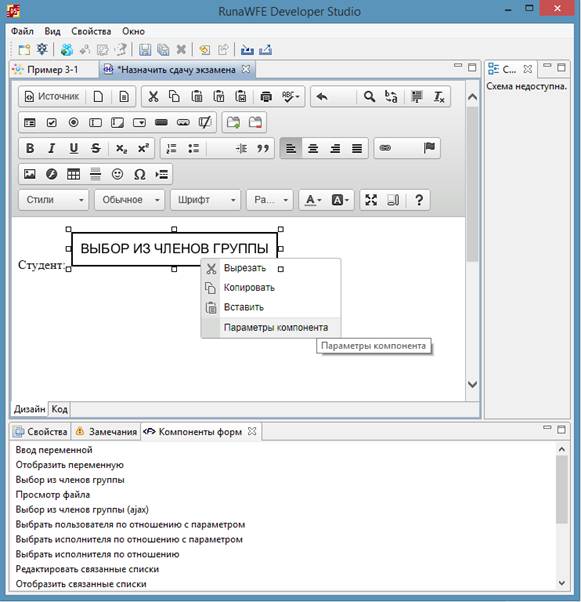Image resolution: width=581 pixels, height=602 pixels.
Task: Insert smiley emoticon icon
Action: coord(118,174)
